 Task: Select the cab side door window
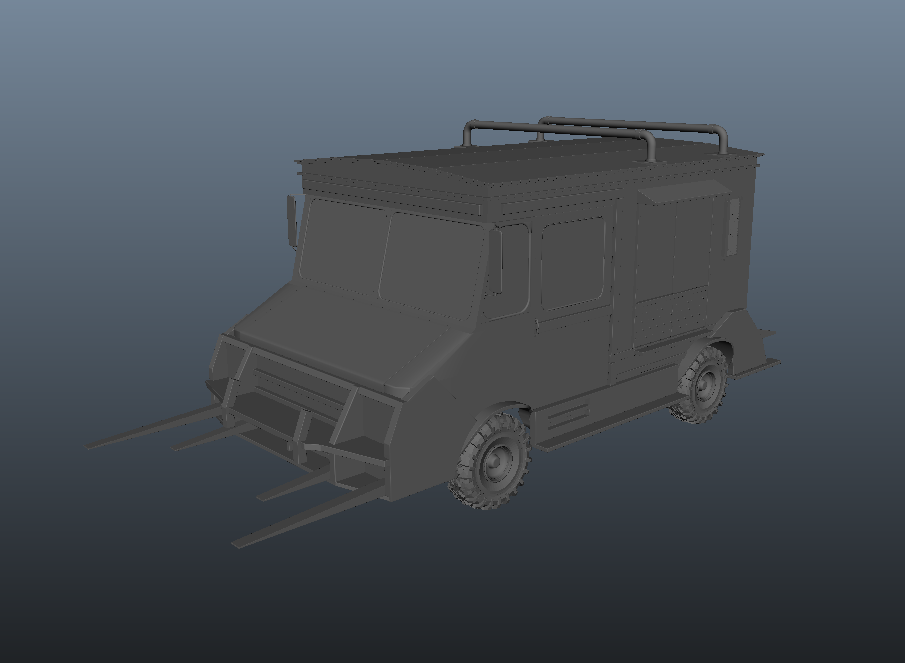pyautogui.click(x=573, y=264)
